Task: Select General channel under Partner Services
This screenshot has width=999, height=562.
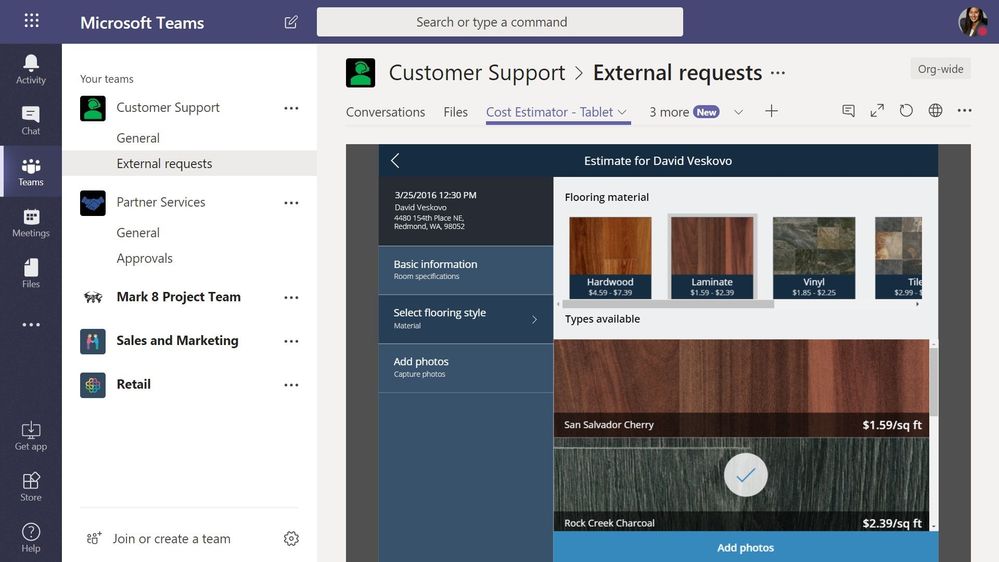Action: point(138,233)
